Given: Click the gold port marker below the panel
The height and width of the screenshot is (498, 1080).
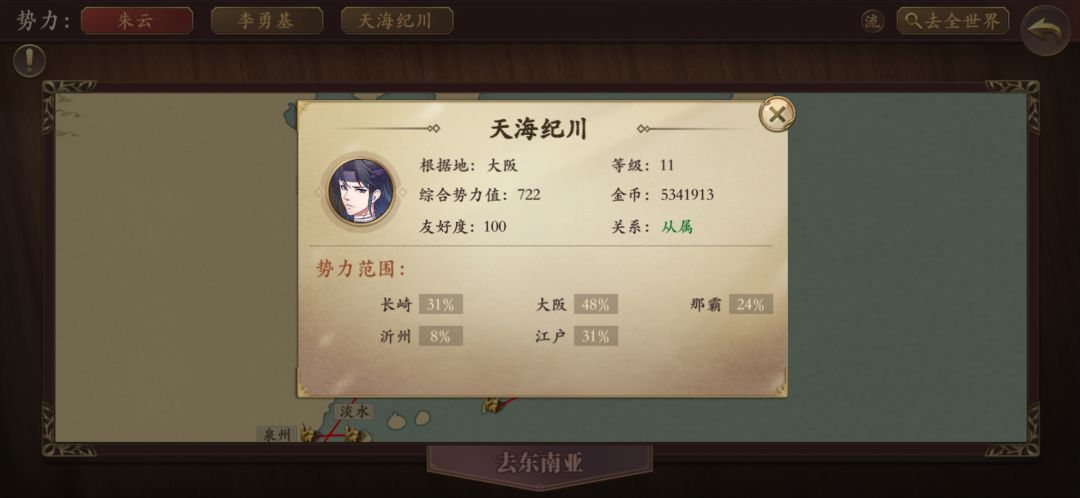Looking at the screenshot, I should pos(492,405).
